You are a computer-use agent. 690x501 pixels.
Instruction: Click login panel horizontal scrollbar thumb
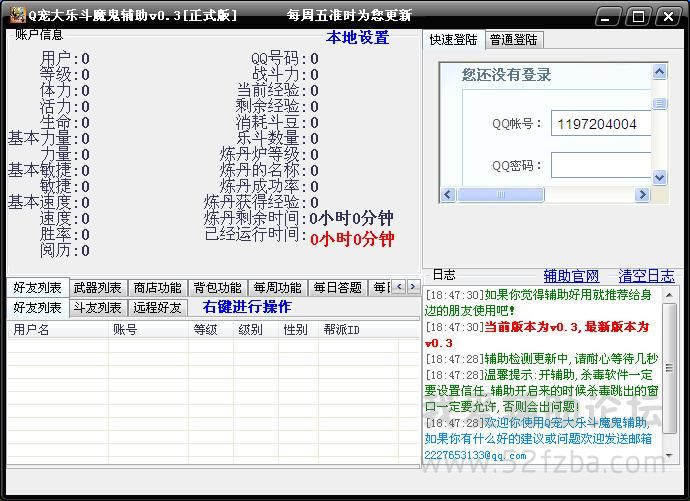point(501,194)
